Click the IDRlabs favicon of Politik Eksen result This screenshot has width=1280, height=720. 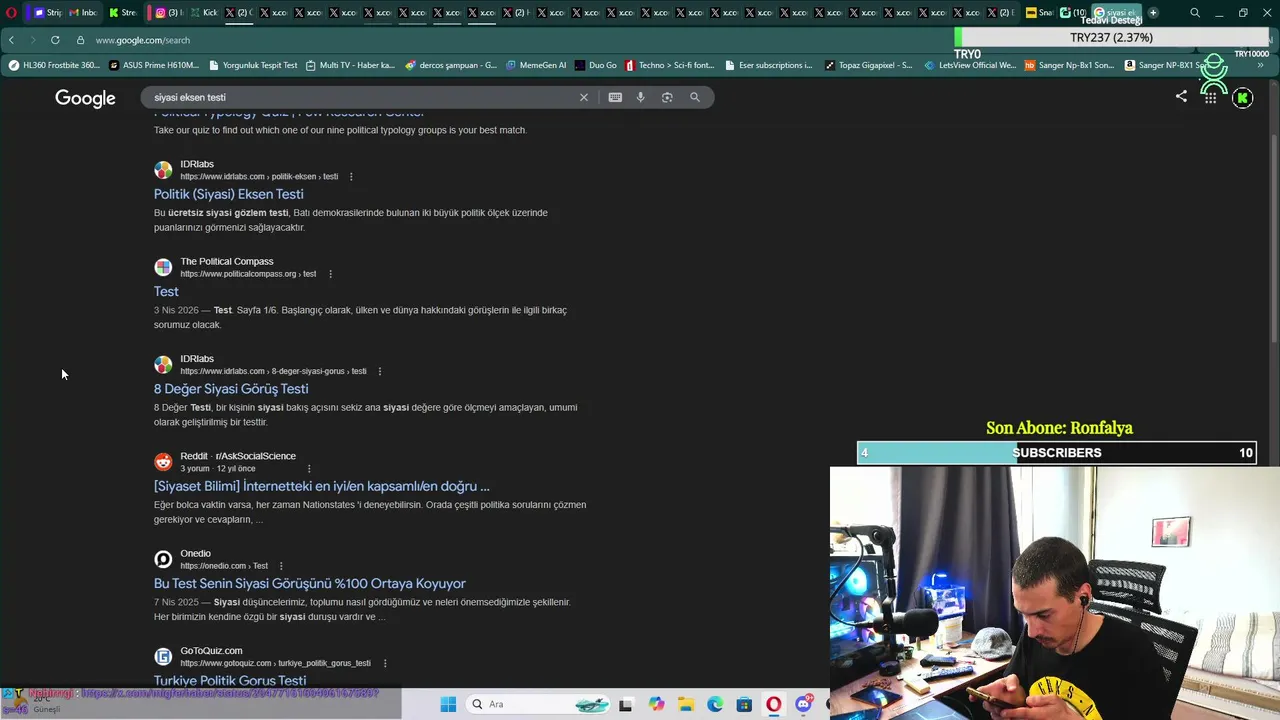coord(163,170)
